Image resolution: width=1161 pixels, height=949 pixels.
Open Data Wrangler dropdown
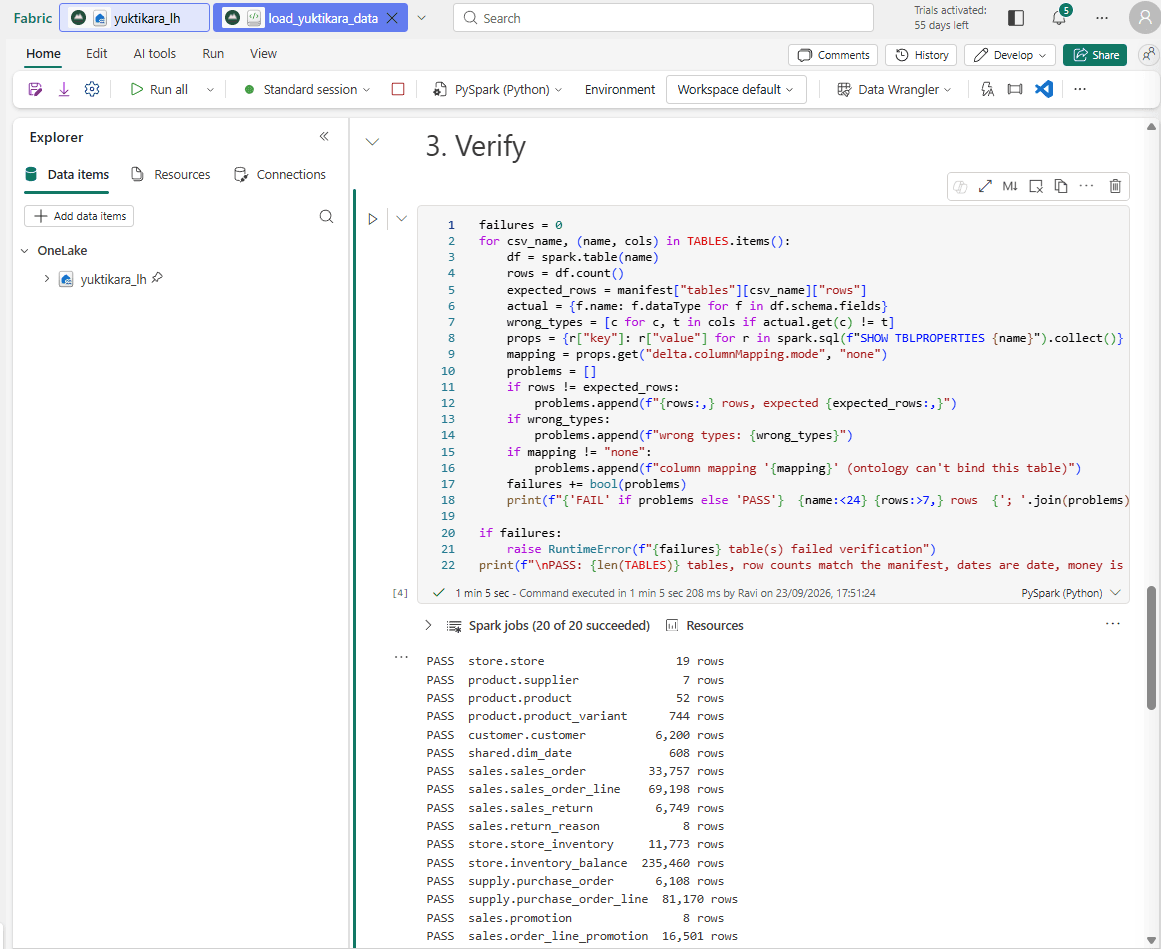[x=894, y=90]
